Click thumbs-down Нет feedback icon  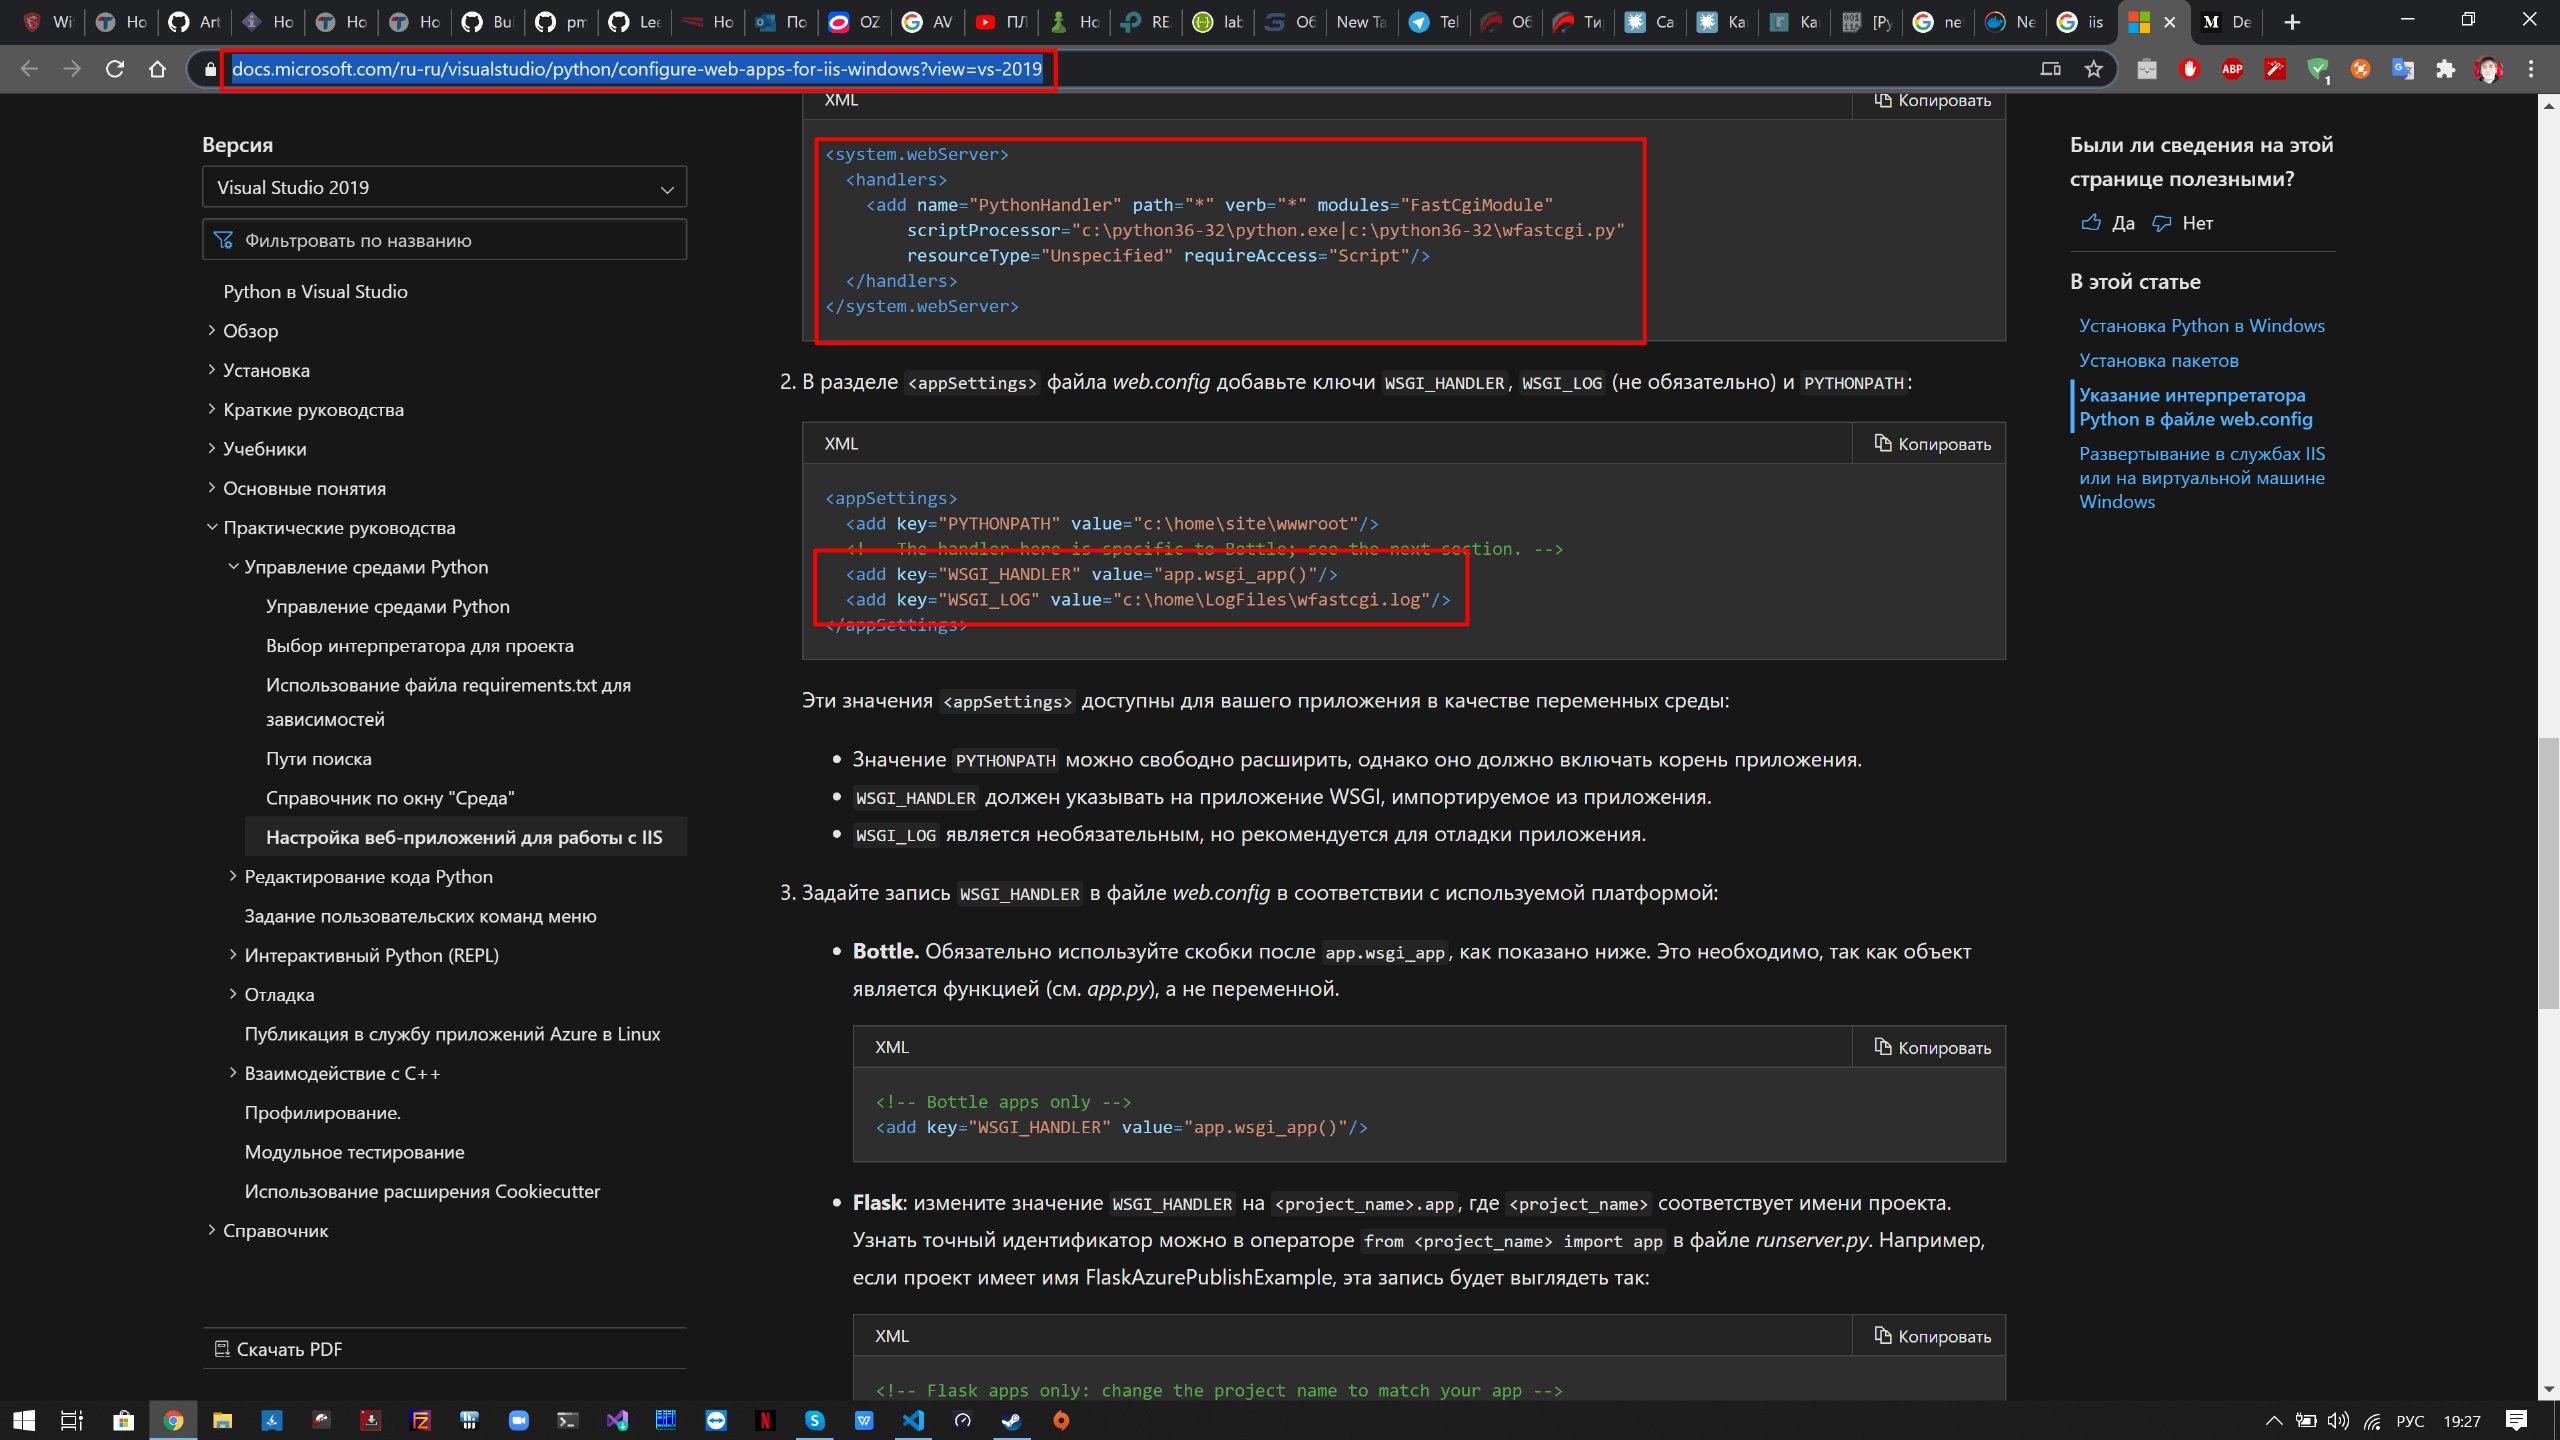tap(2162, 223)
